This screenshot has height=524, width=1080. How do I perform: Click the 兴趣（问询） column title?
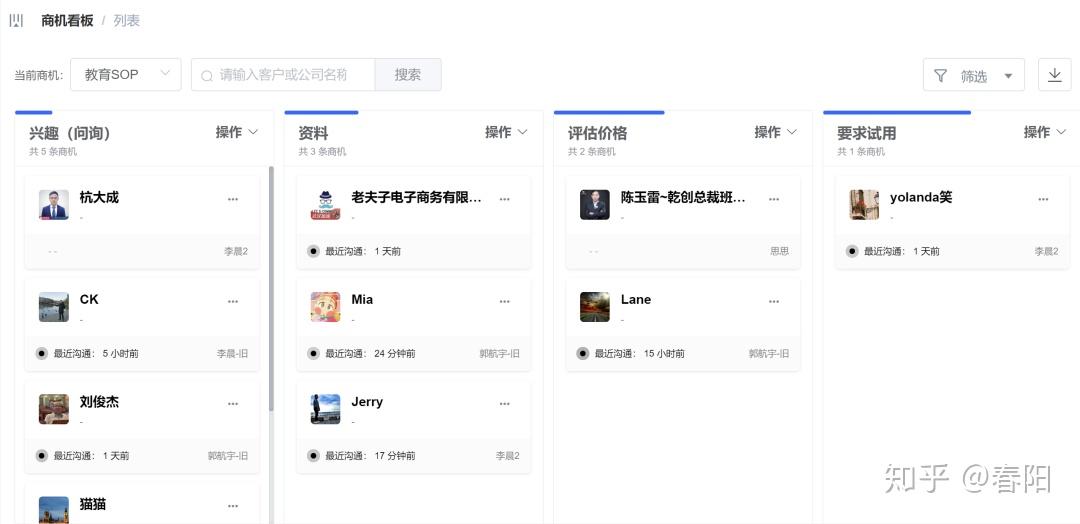pyautogui.click(x=70, y=133)
